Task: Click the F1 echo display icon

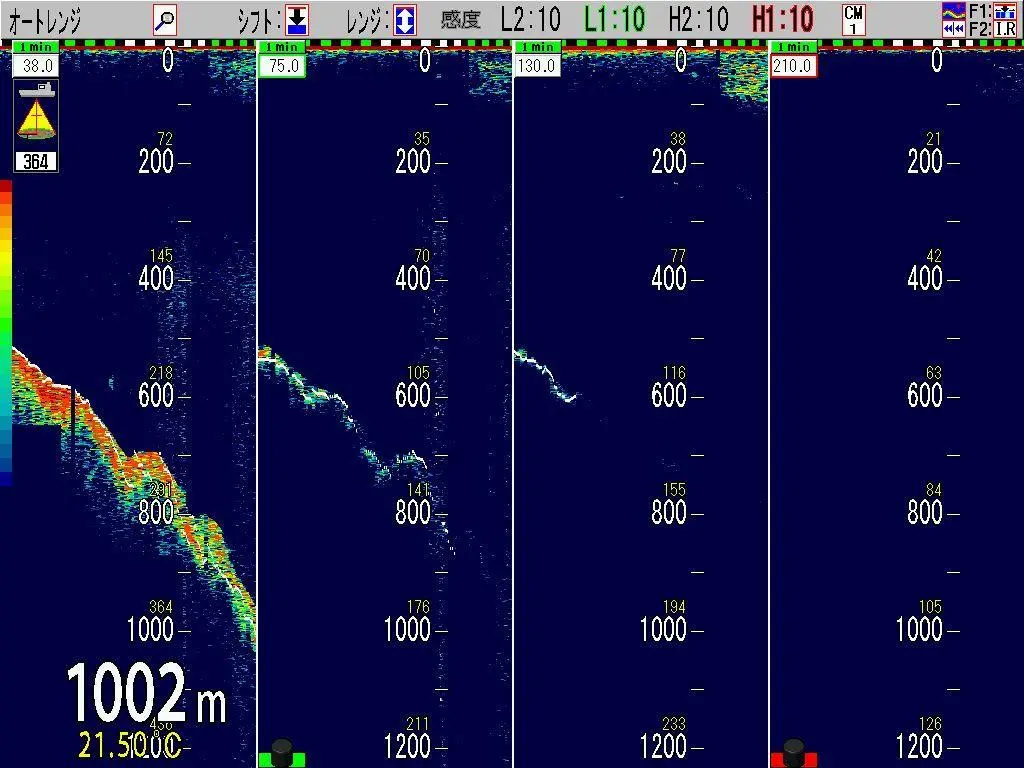Action: [1005, 11]
